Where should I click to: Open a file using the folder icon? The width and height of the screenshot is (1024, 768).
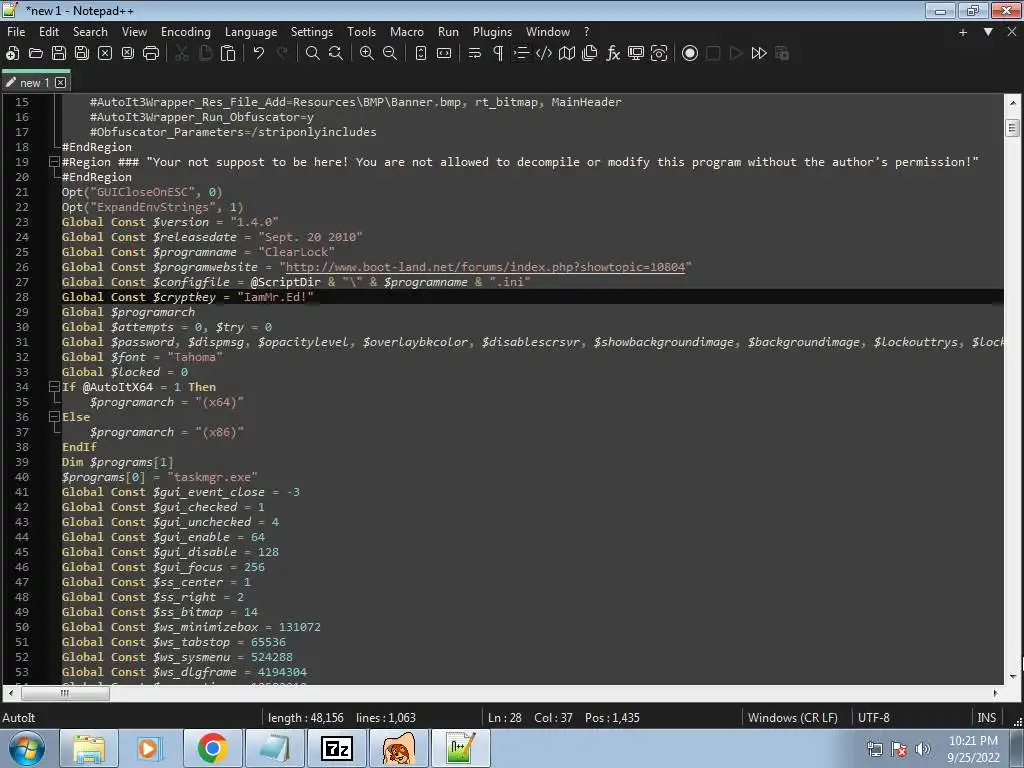[x=36, y=54]
